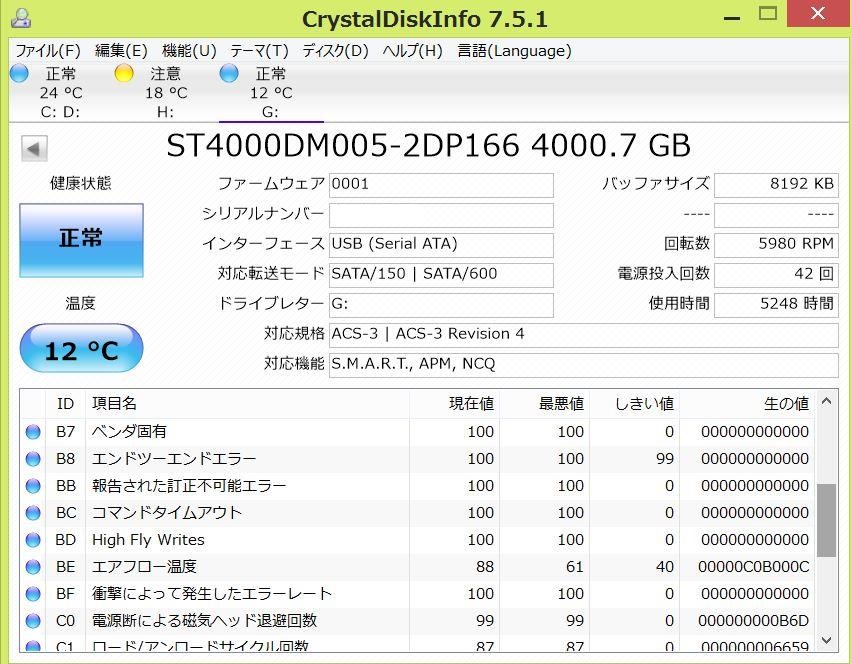This screenshot has height=664, width=852.
Task: Open the 言語(Language) menu
Action: click(514, 51)
